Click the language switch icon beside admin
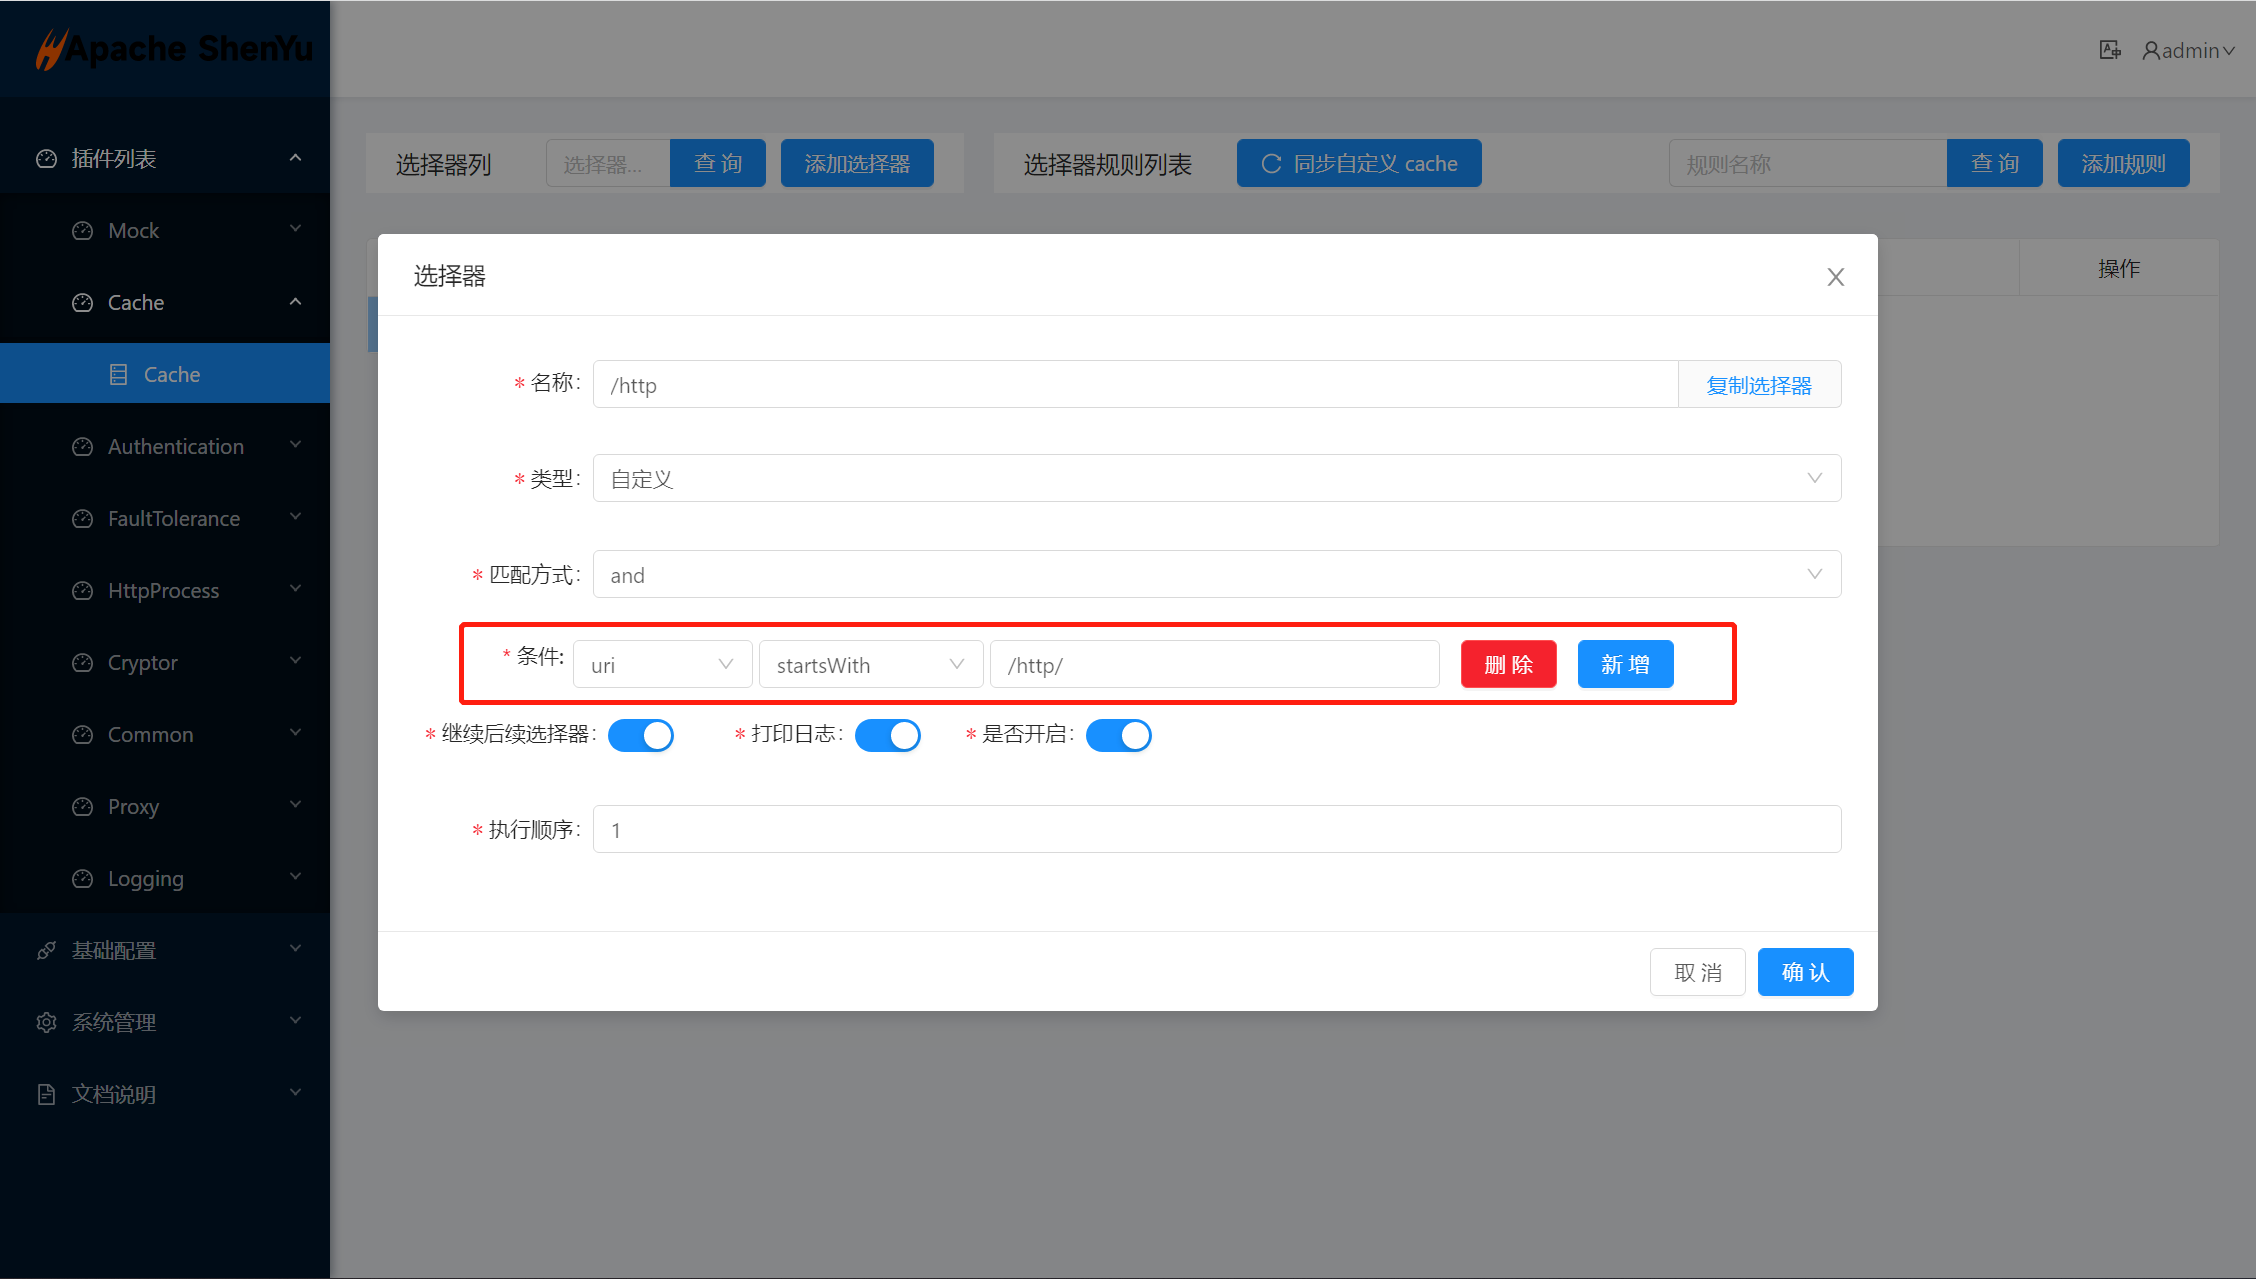This screenshot has width=2256, height=1279. click(2109, 50)
